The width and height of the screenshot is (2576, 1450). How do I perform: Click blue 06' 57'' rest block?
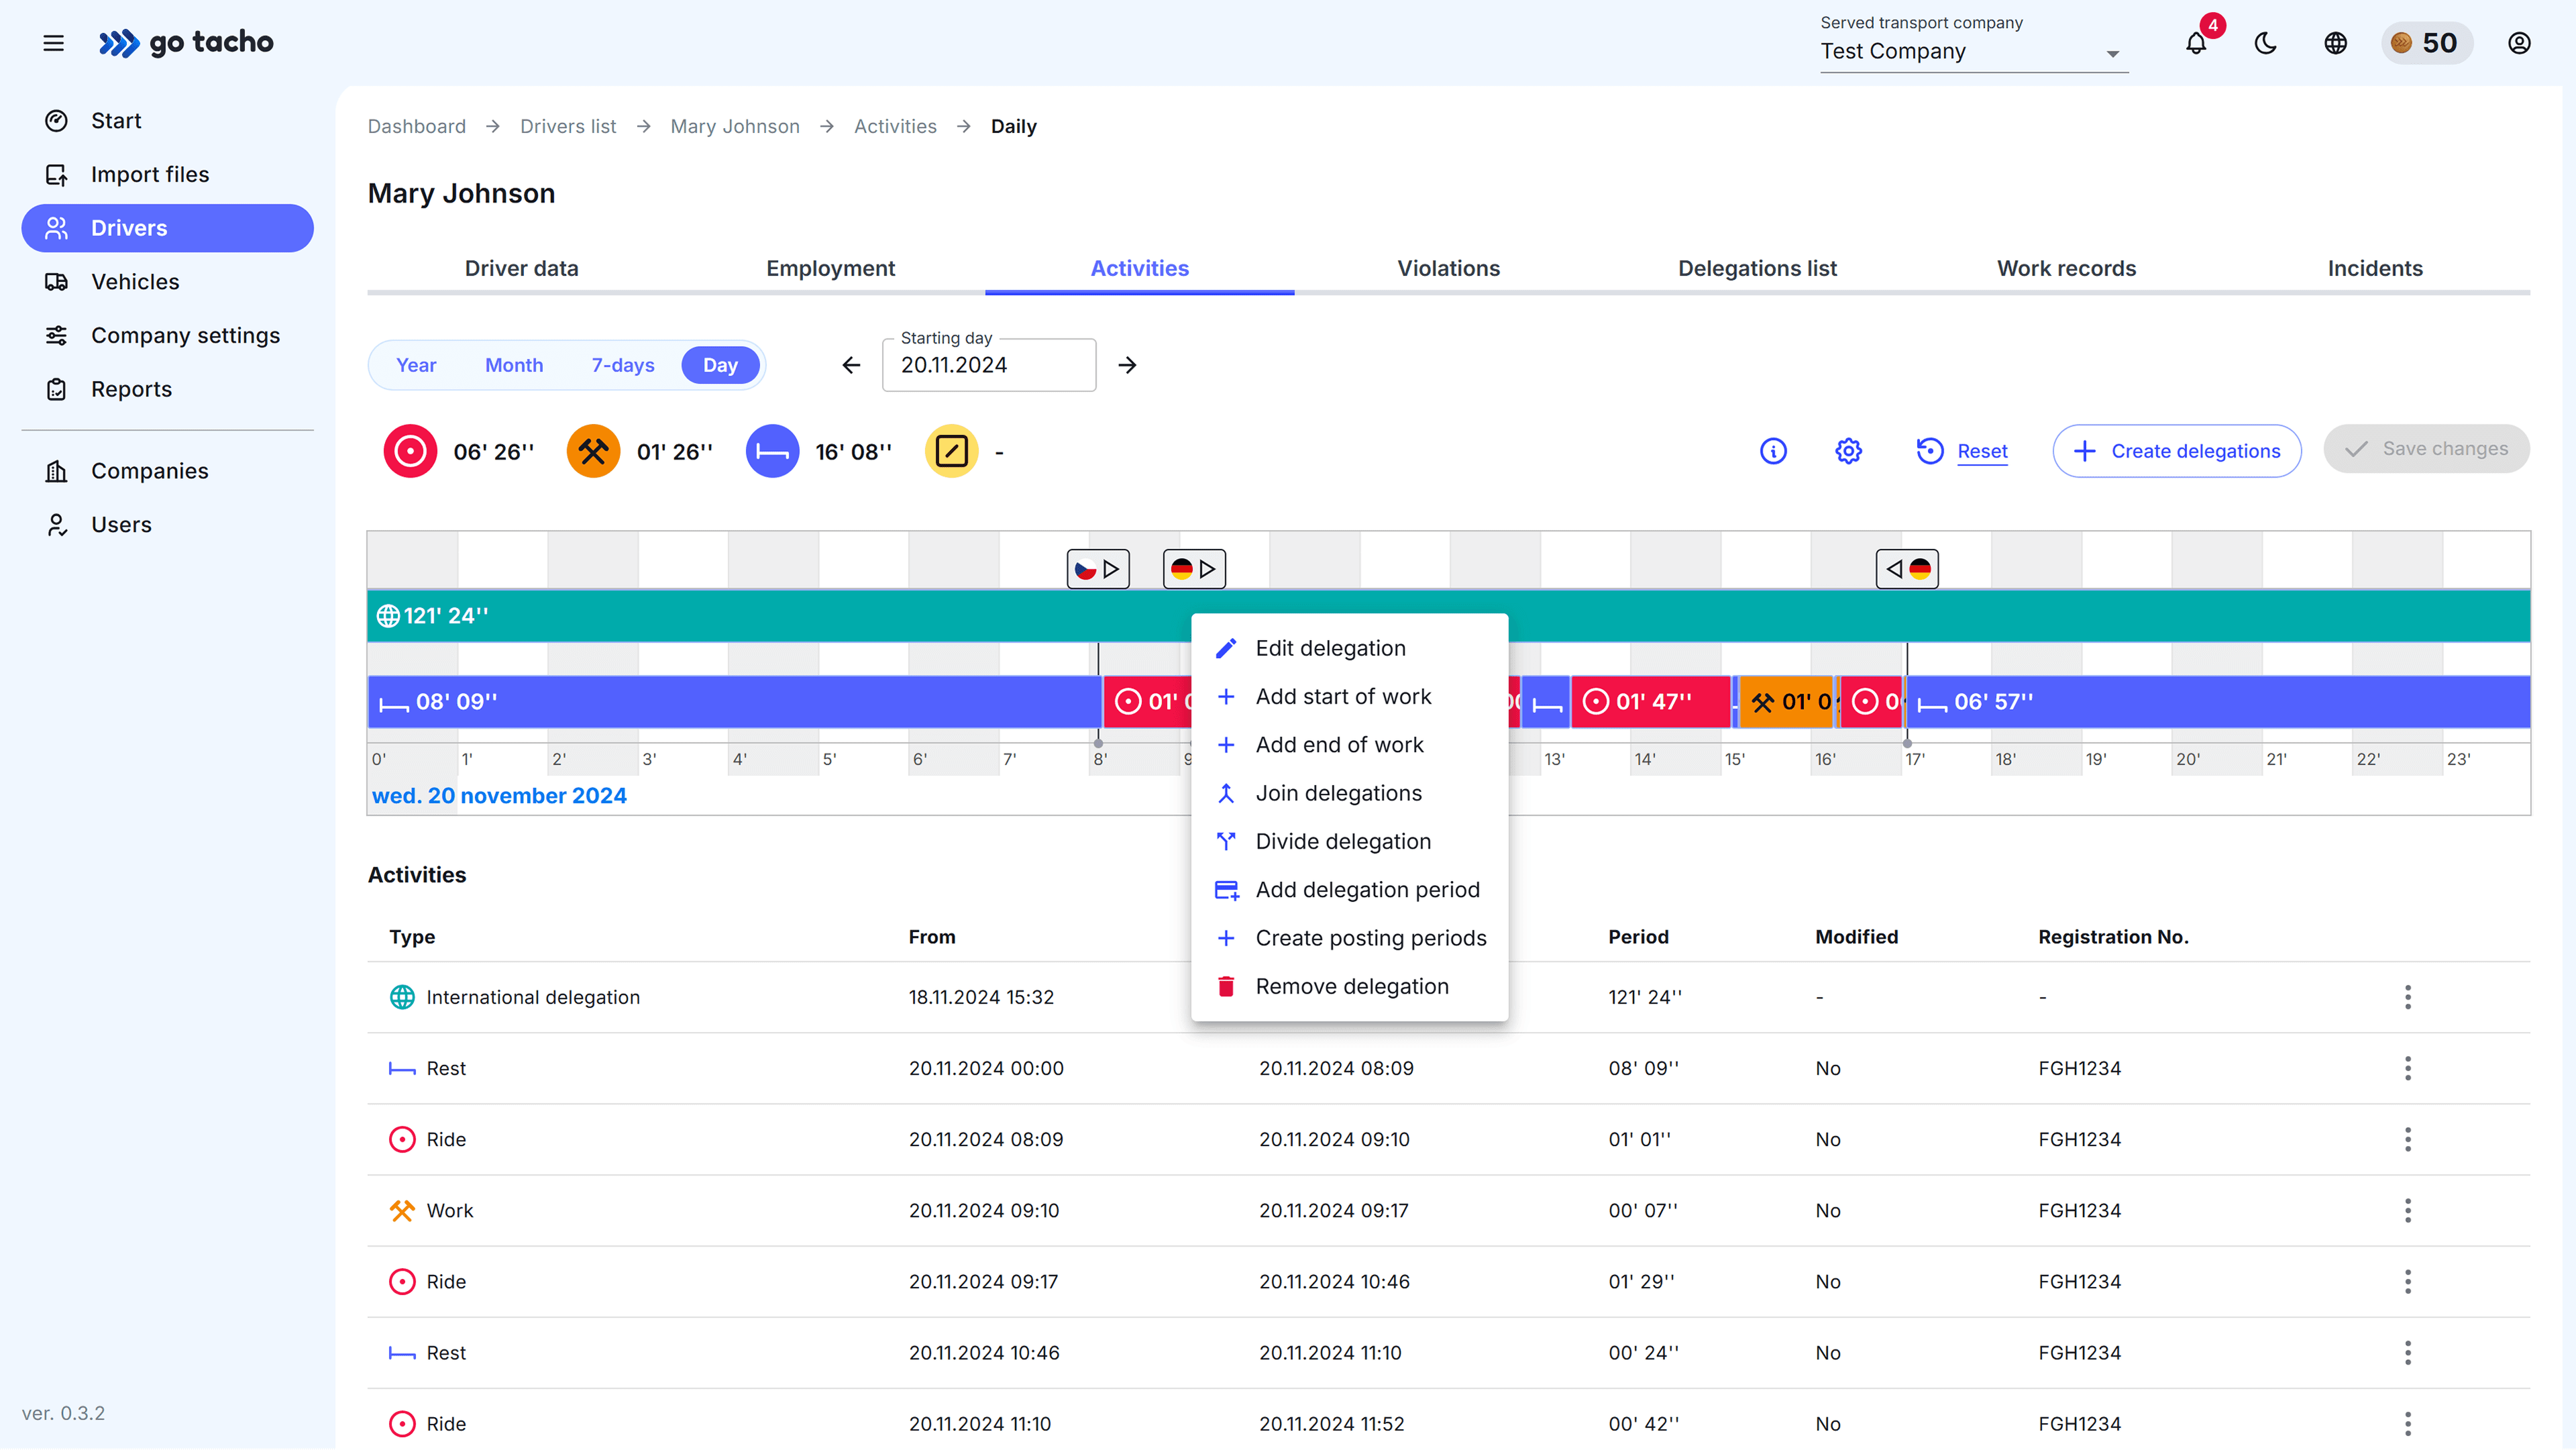(x=2219, y=703)
